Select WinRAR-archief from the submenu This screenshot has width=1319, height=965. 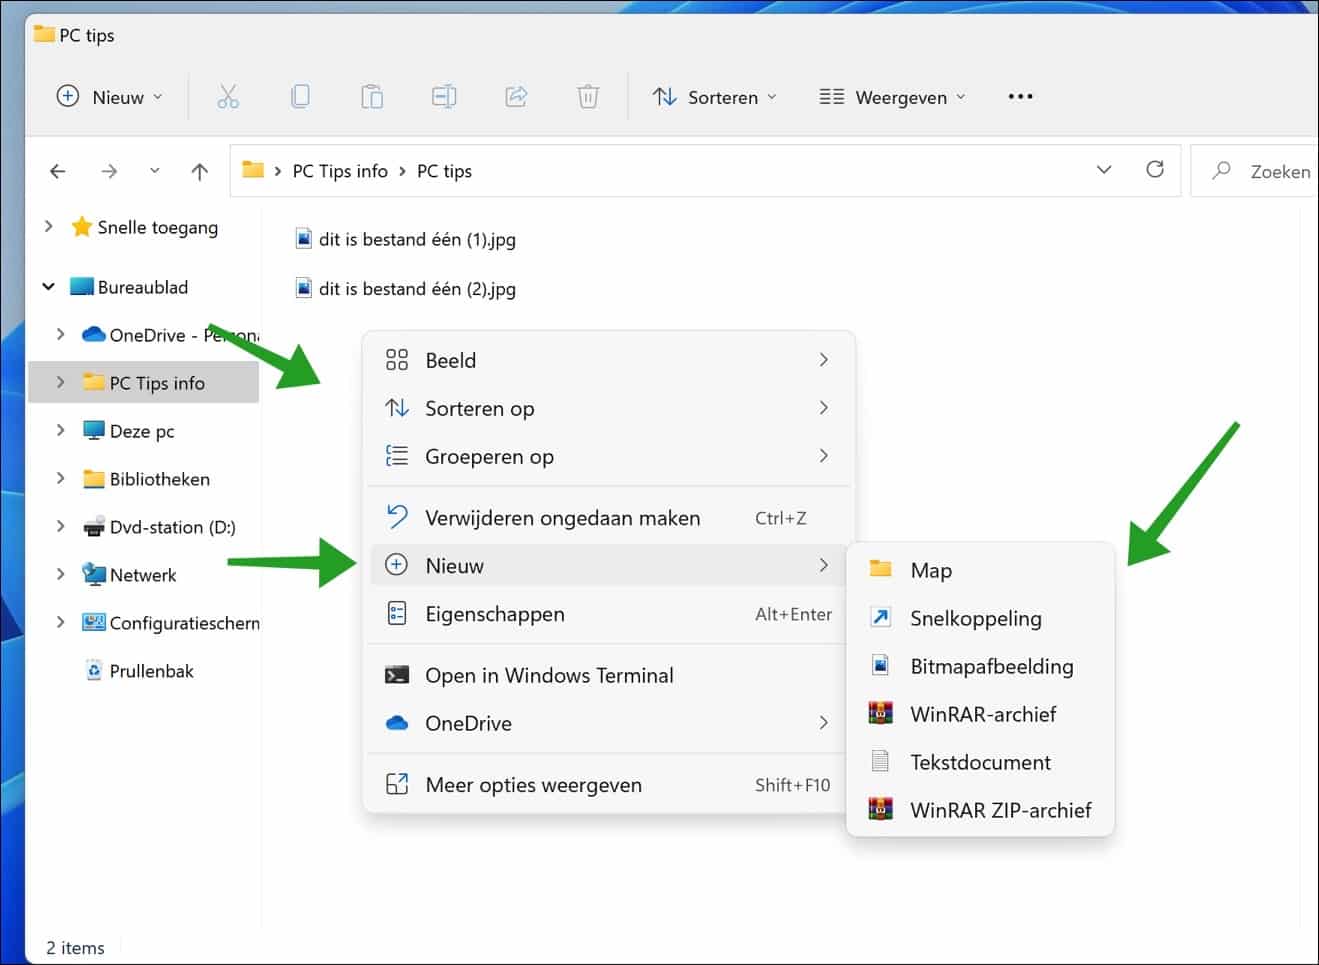pyautogui.click(x=983, y=713)
